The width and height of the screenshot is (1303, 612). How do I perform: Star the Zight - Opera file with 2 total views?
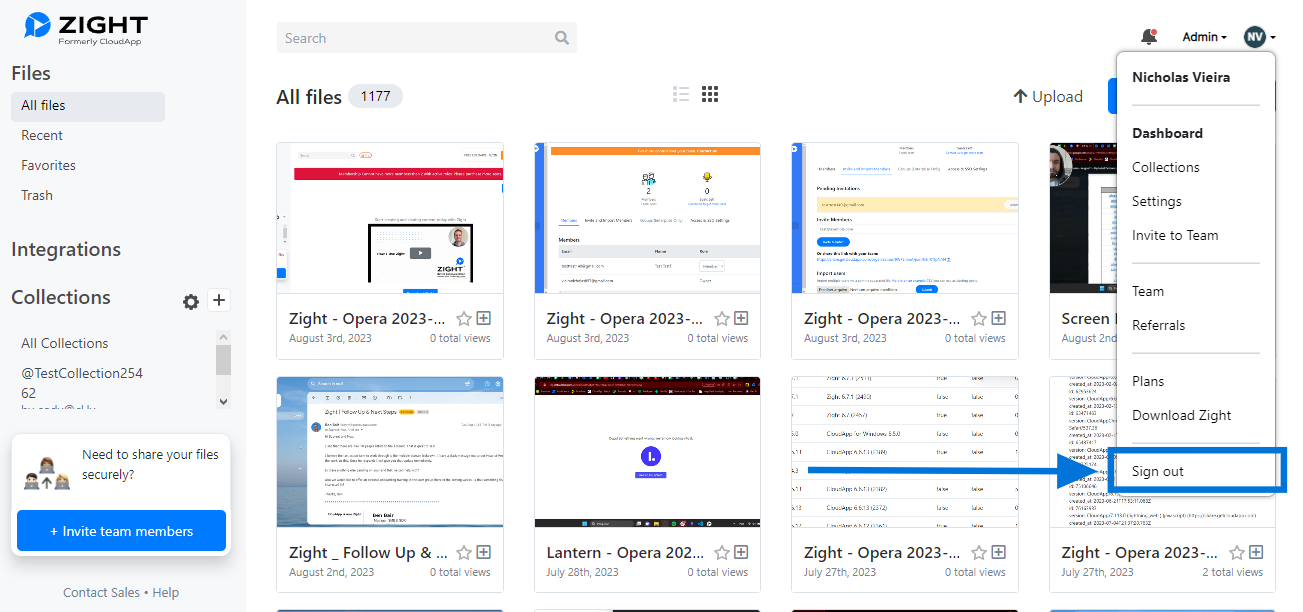point(1237,552)
